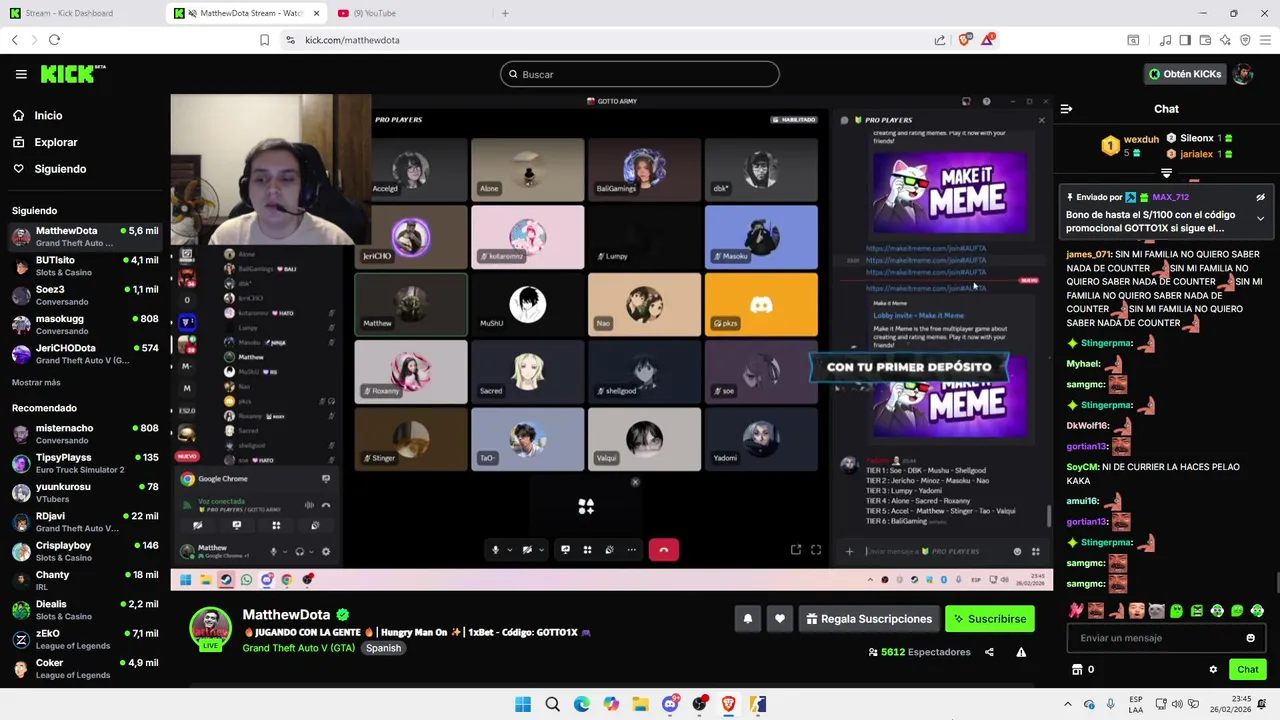Toggle fullscreen icon in call view

pyautogui.click(x=816, y=550)
